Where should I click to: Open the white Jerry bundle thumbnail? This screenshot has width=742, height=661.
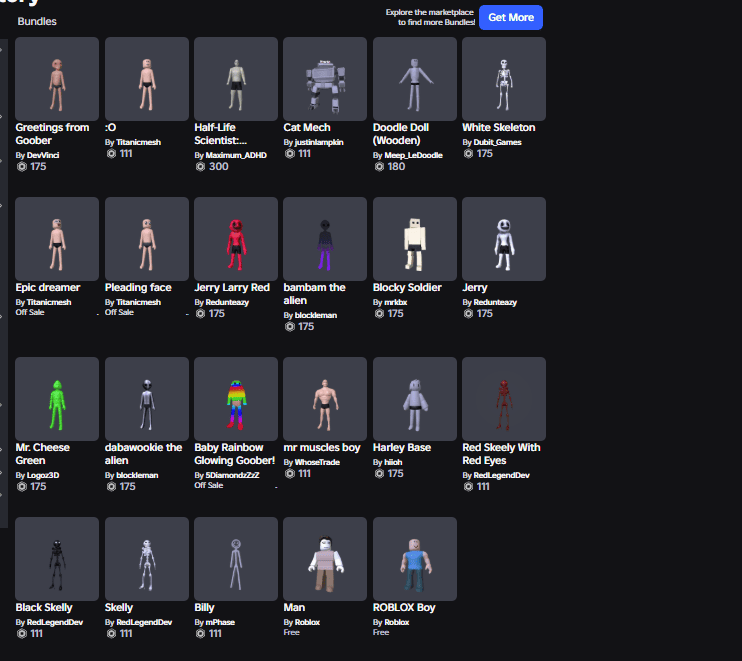click(x=504, y=239)
